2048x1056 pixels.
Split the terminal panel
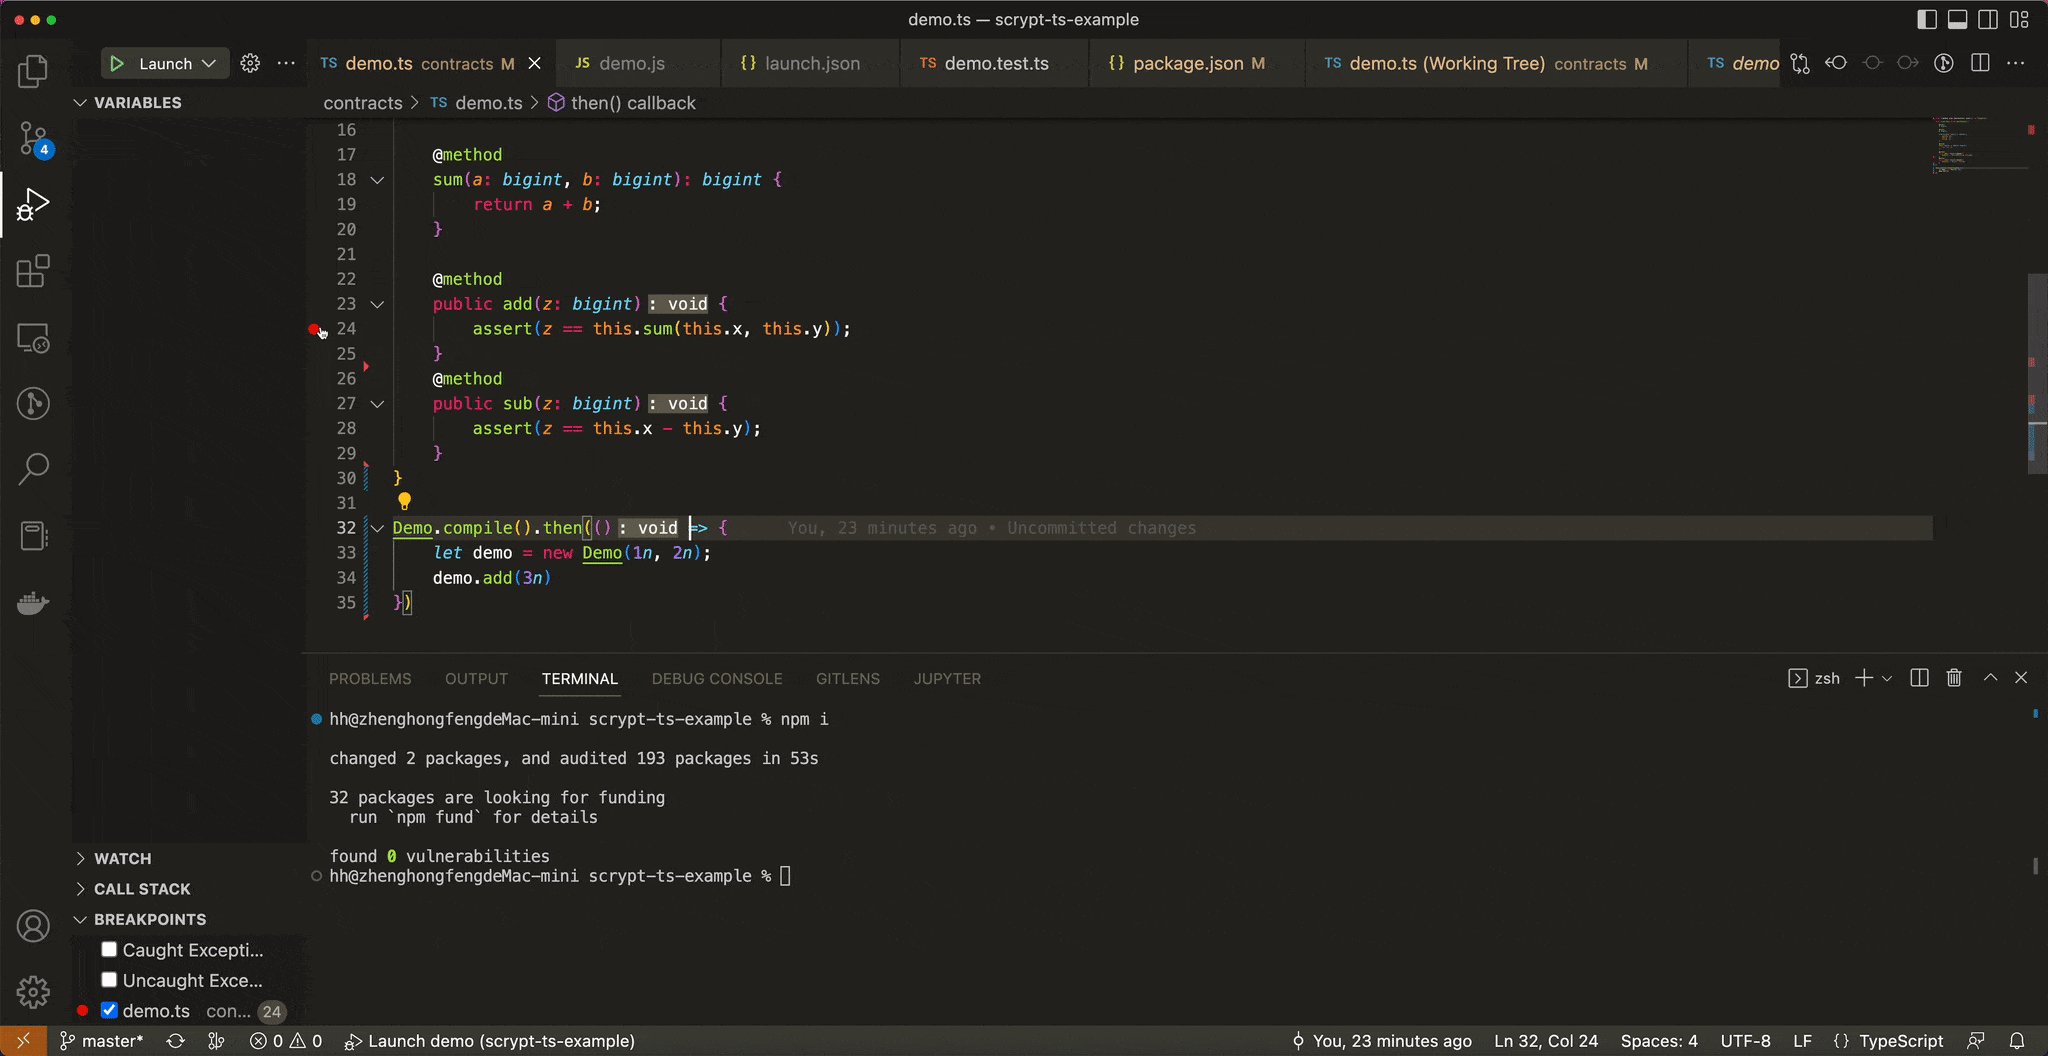point(1919,678)
